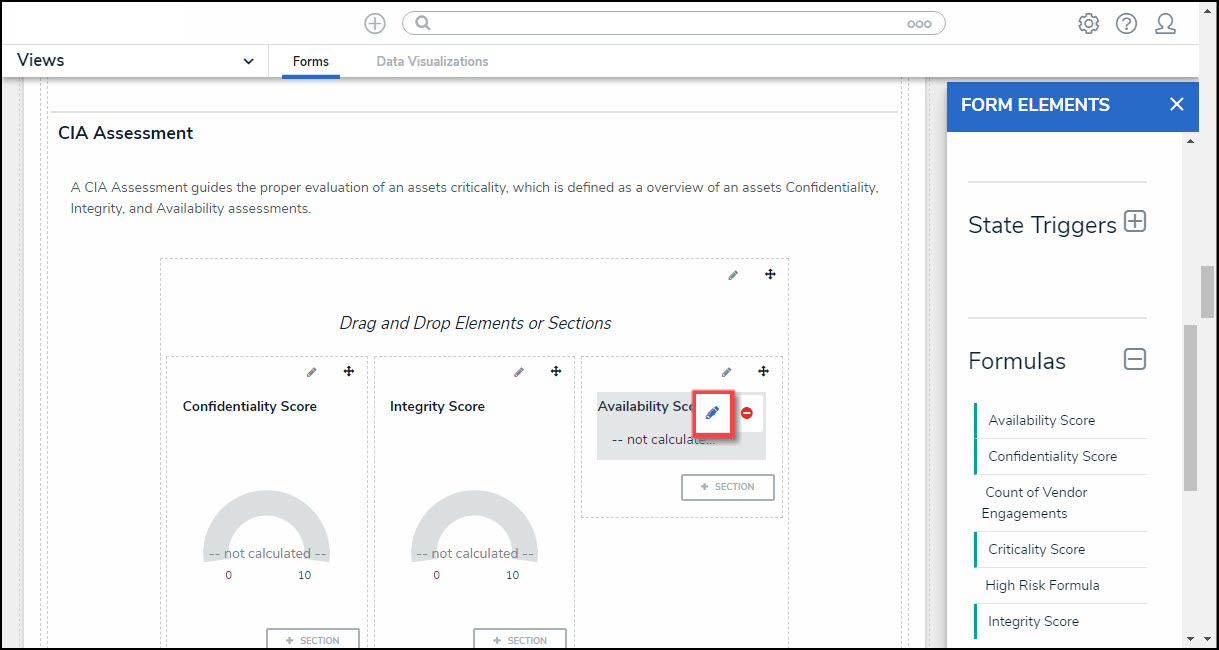
Task: Open the settings gear menu
Action: click(x=1088, y=24)
